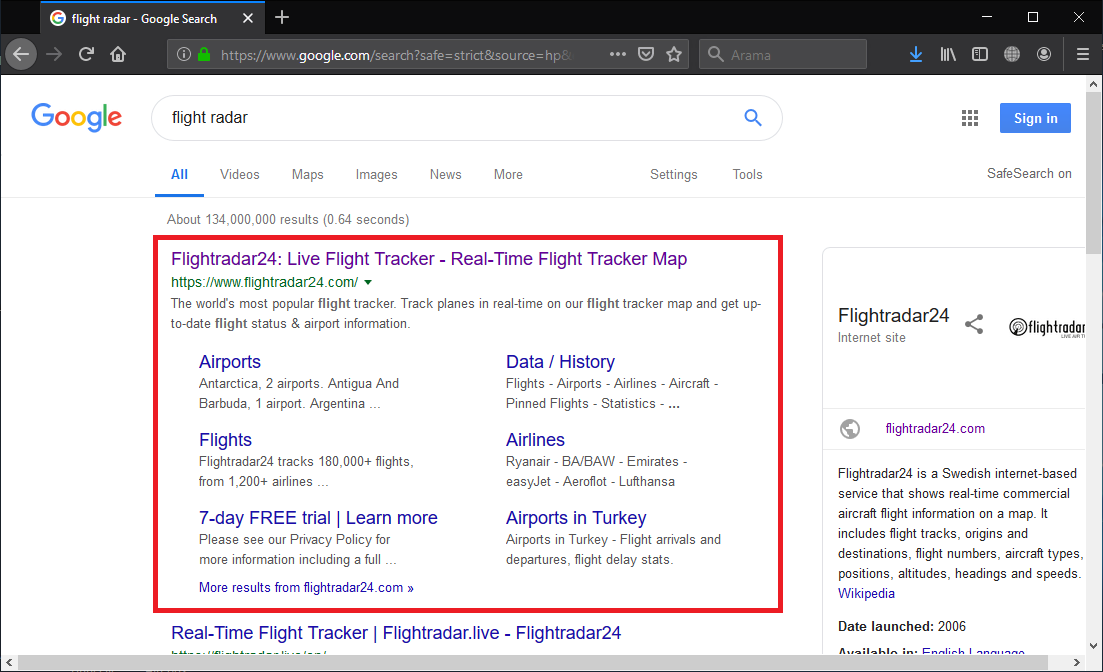Open the More search categories menu
Viewport: 1103px width, 672px height.
508,174
